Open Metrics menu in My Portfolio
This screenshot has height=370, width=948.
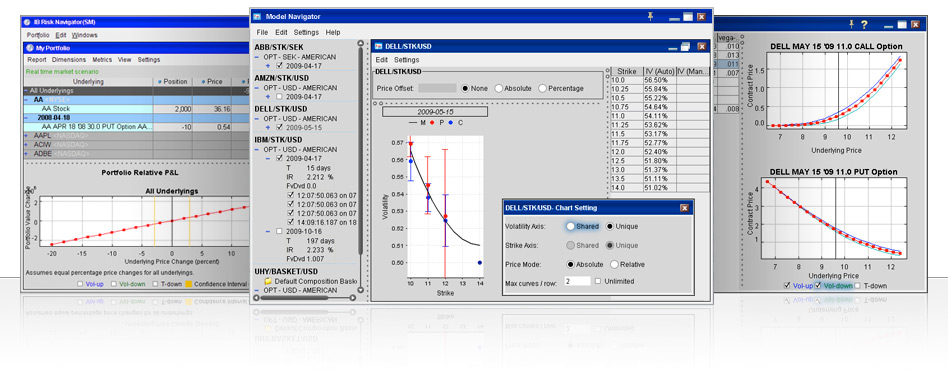coord(102,60)
